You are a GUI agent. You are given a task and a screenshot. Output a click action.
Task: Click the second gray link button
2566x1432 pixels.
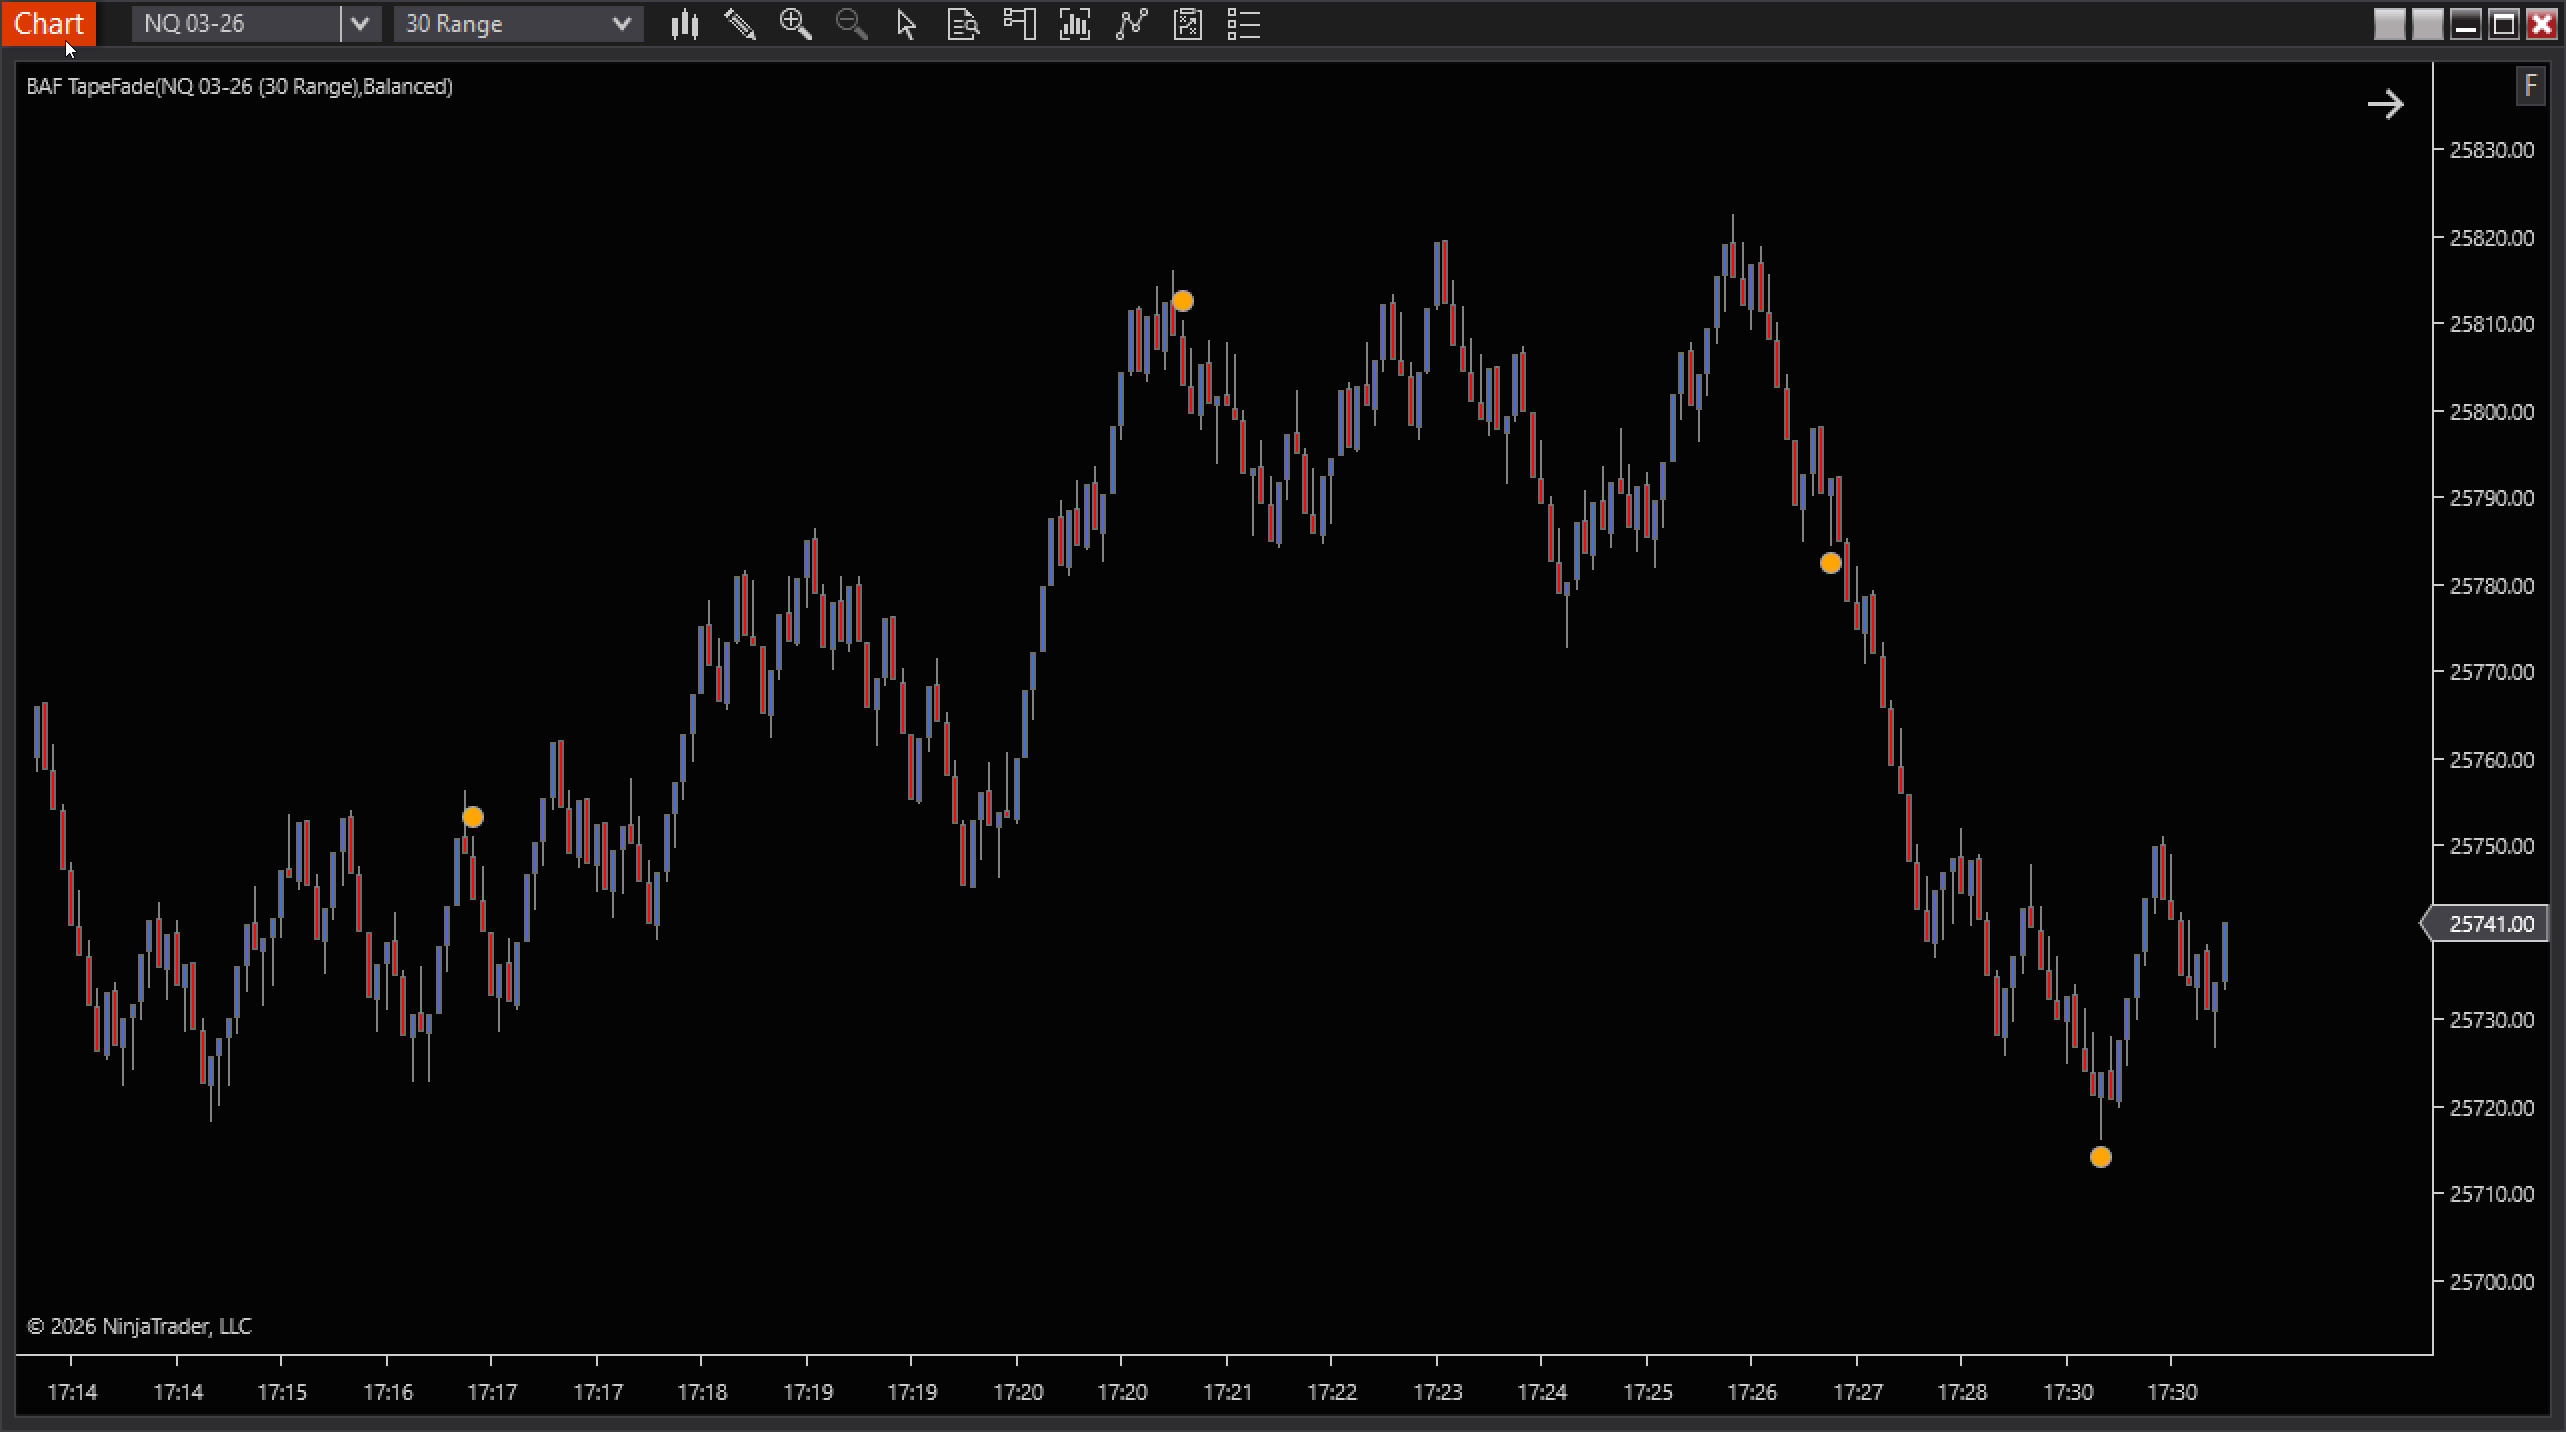pyautogui.click(x=2427, y=24)
